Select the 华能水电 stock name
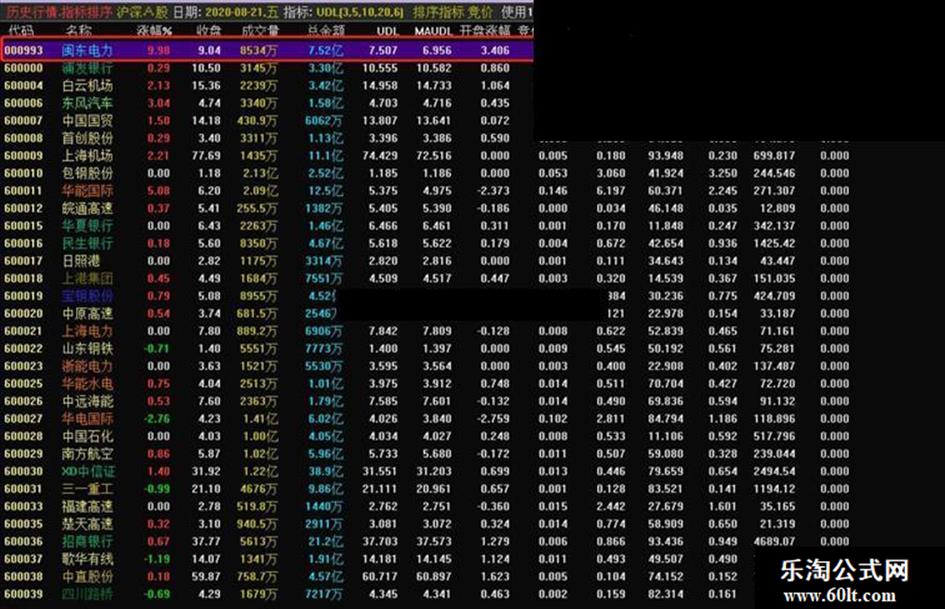 click(87, 383)
